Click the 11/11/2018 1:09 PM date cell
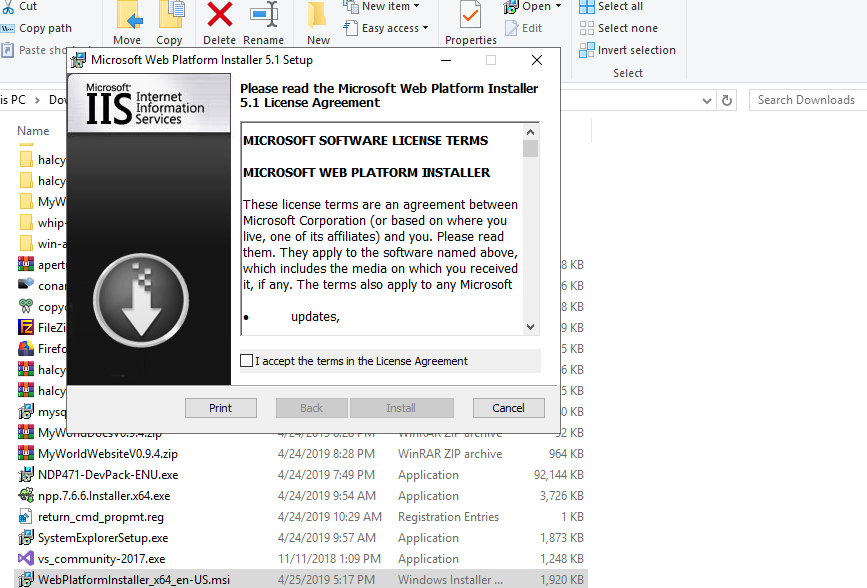The width and height of the screenshot is (867, 588). point(329,559)
